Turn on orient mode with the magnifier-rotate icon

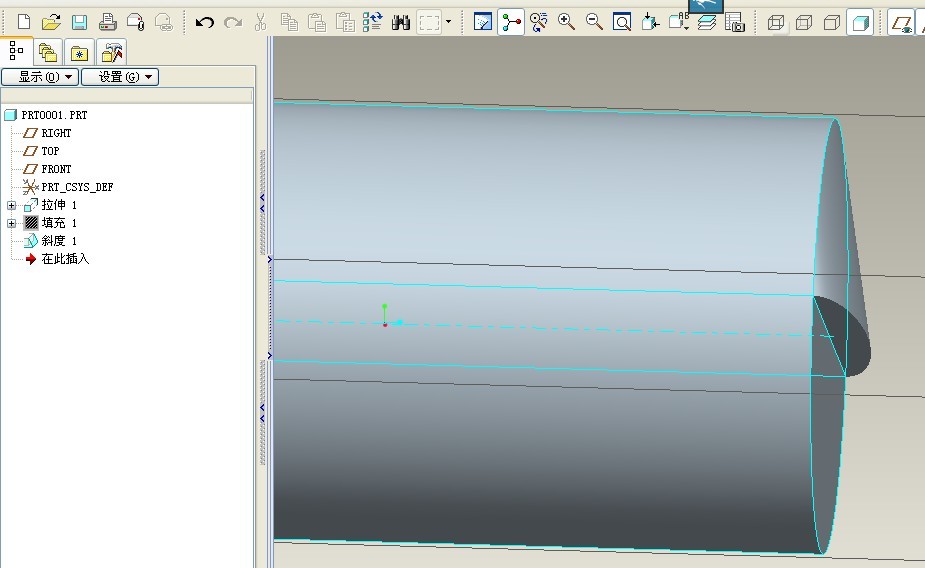[x=539, y=22]
